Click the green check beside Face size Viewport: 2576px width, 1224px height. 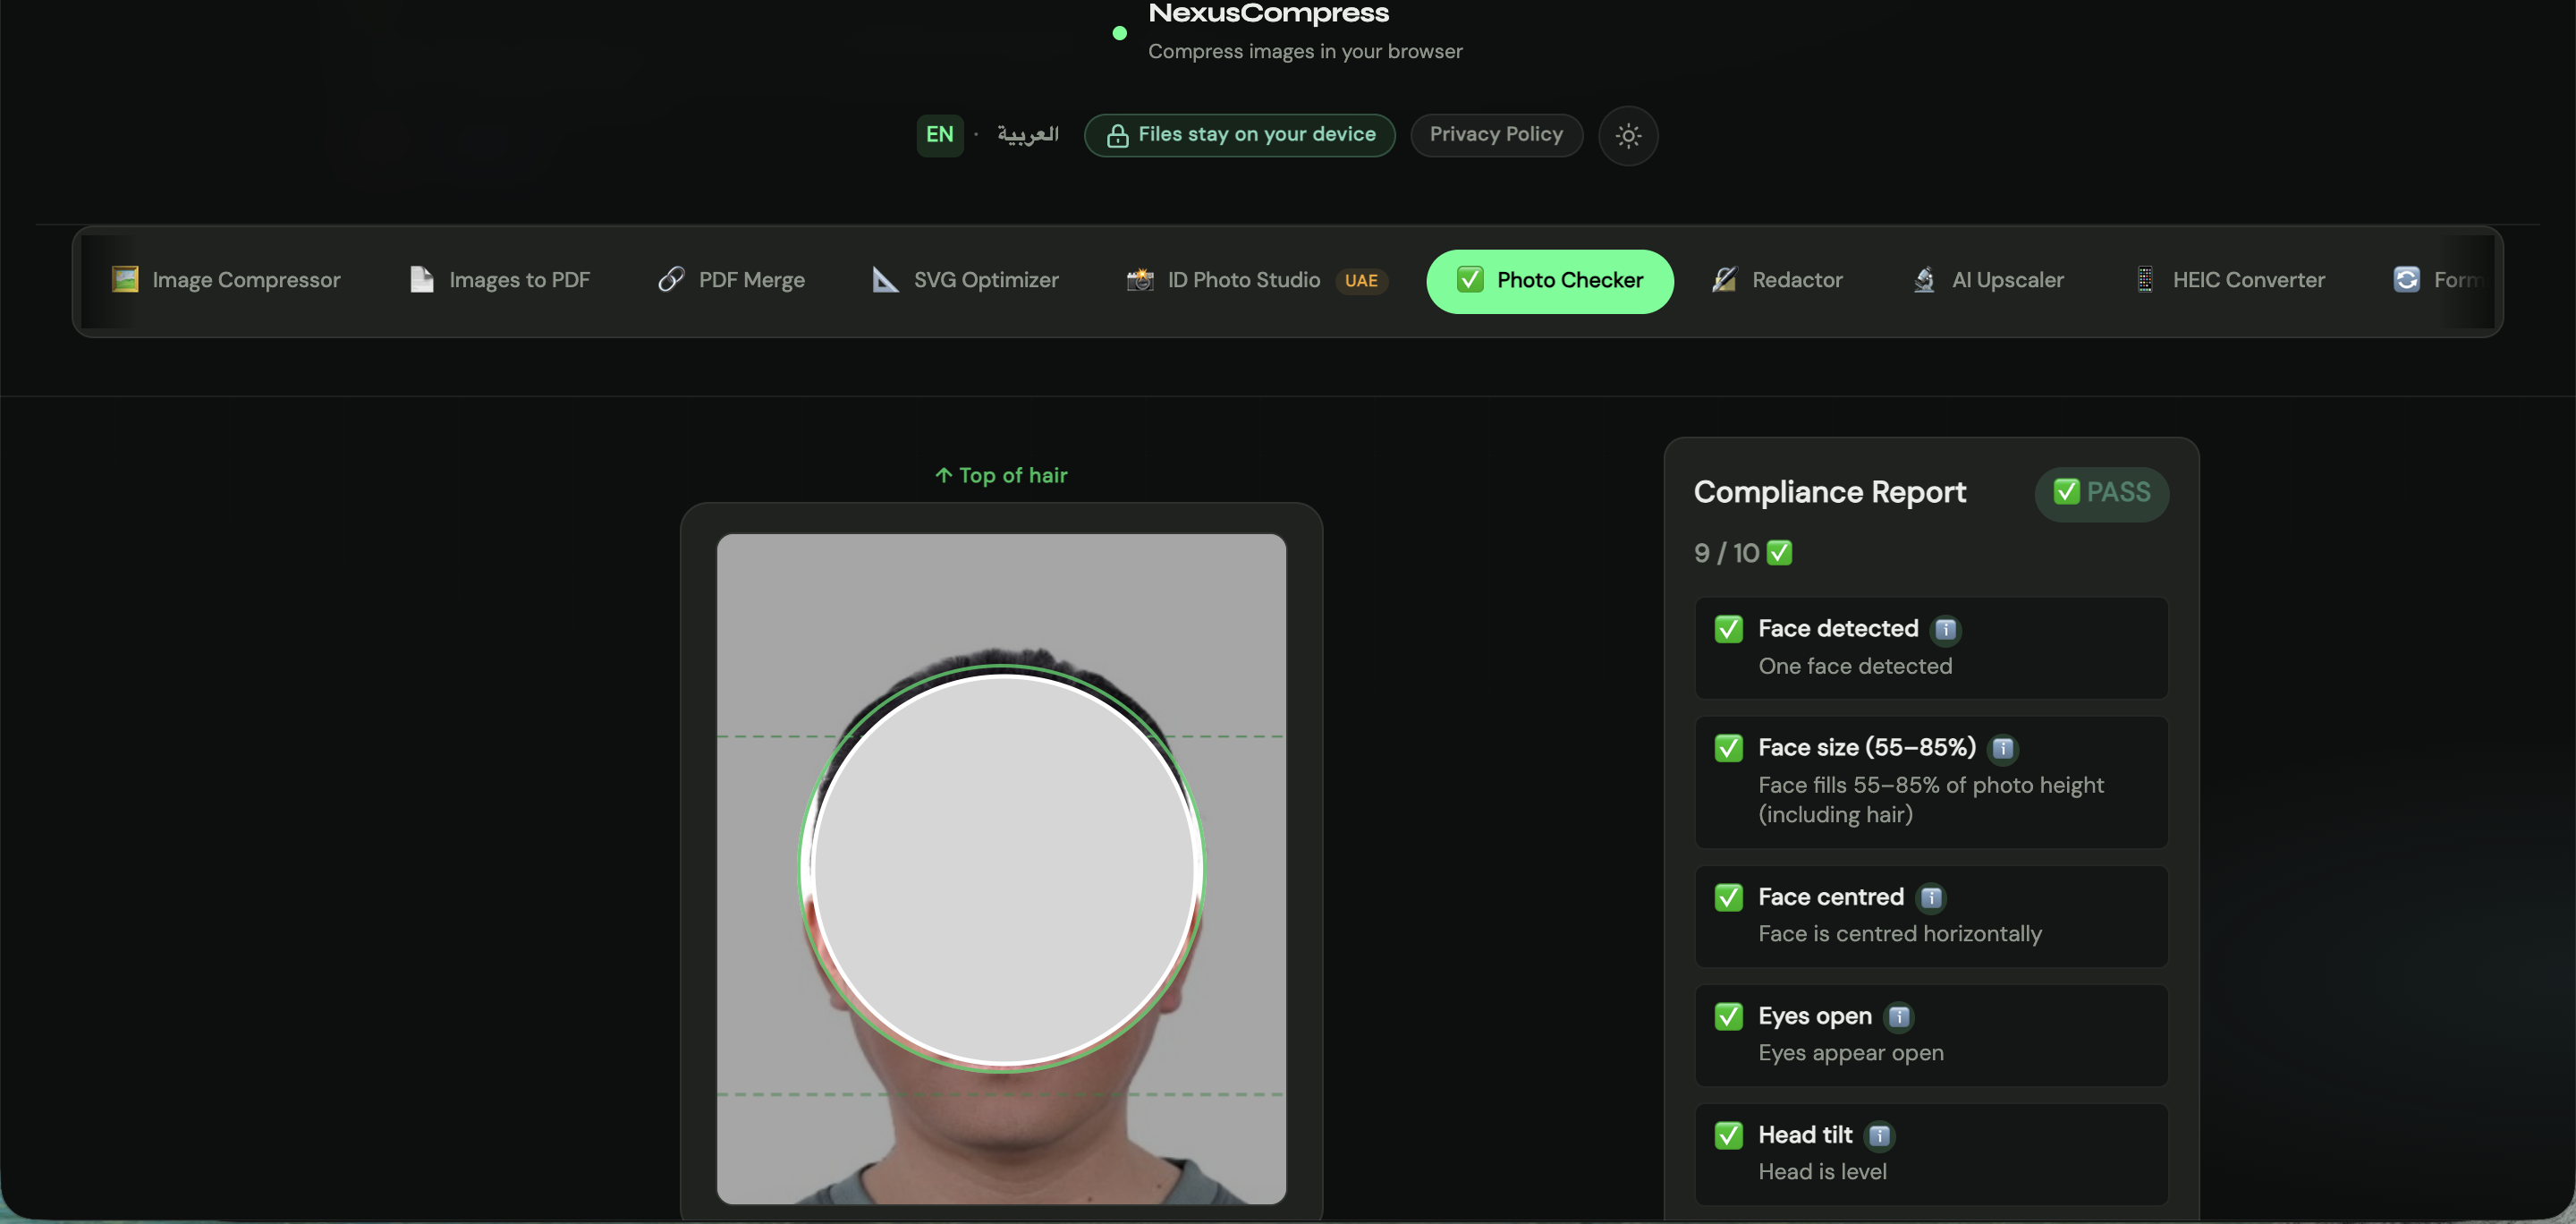tap(1728, 748)
